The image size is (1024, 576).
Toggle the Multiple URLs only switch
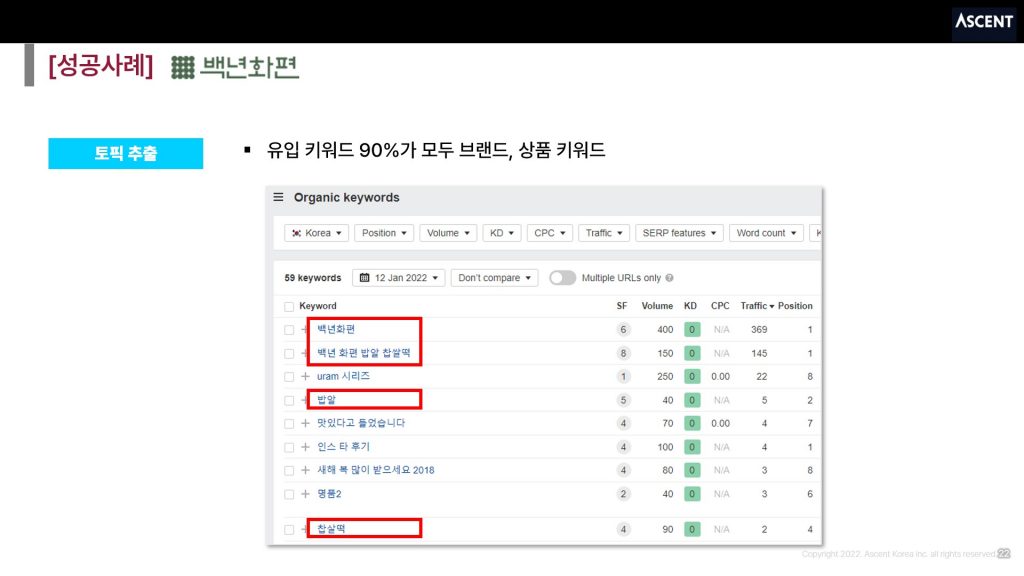[562, 278]
